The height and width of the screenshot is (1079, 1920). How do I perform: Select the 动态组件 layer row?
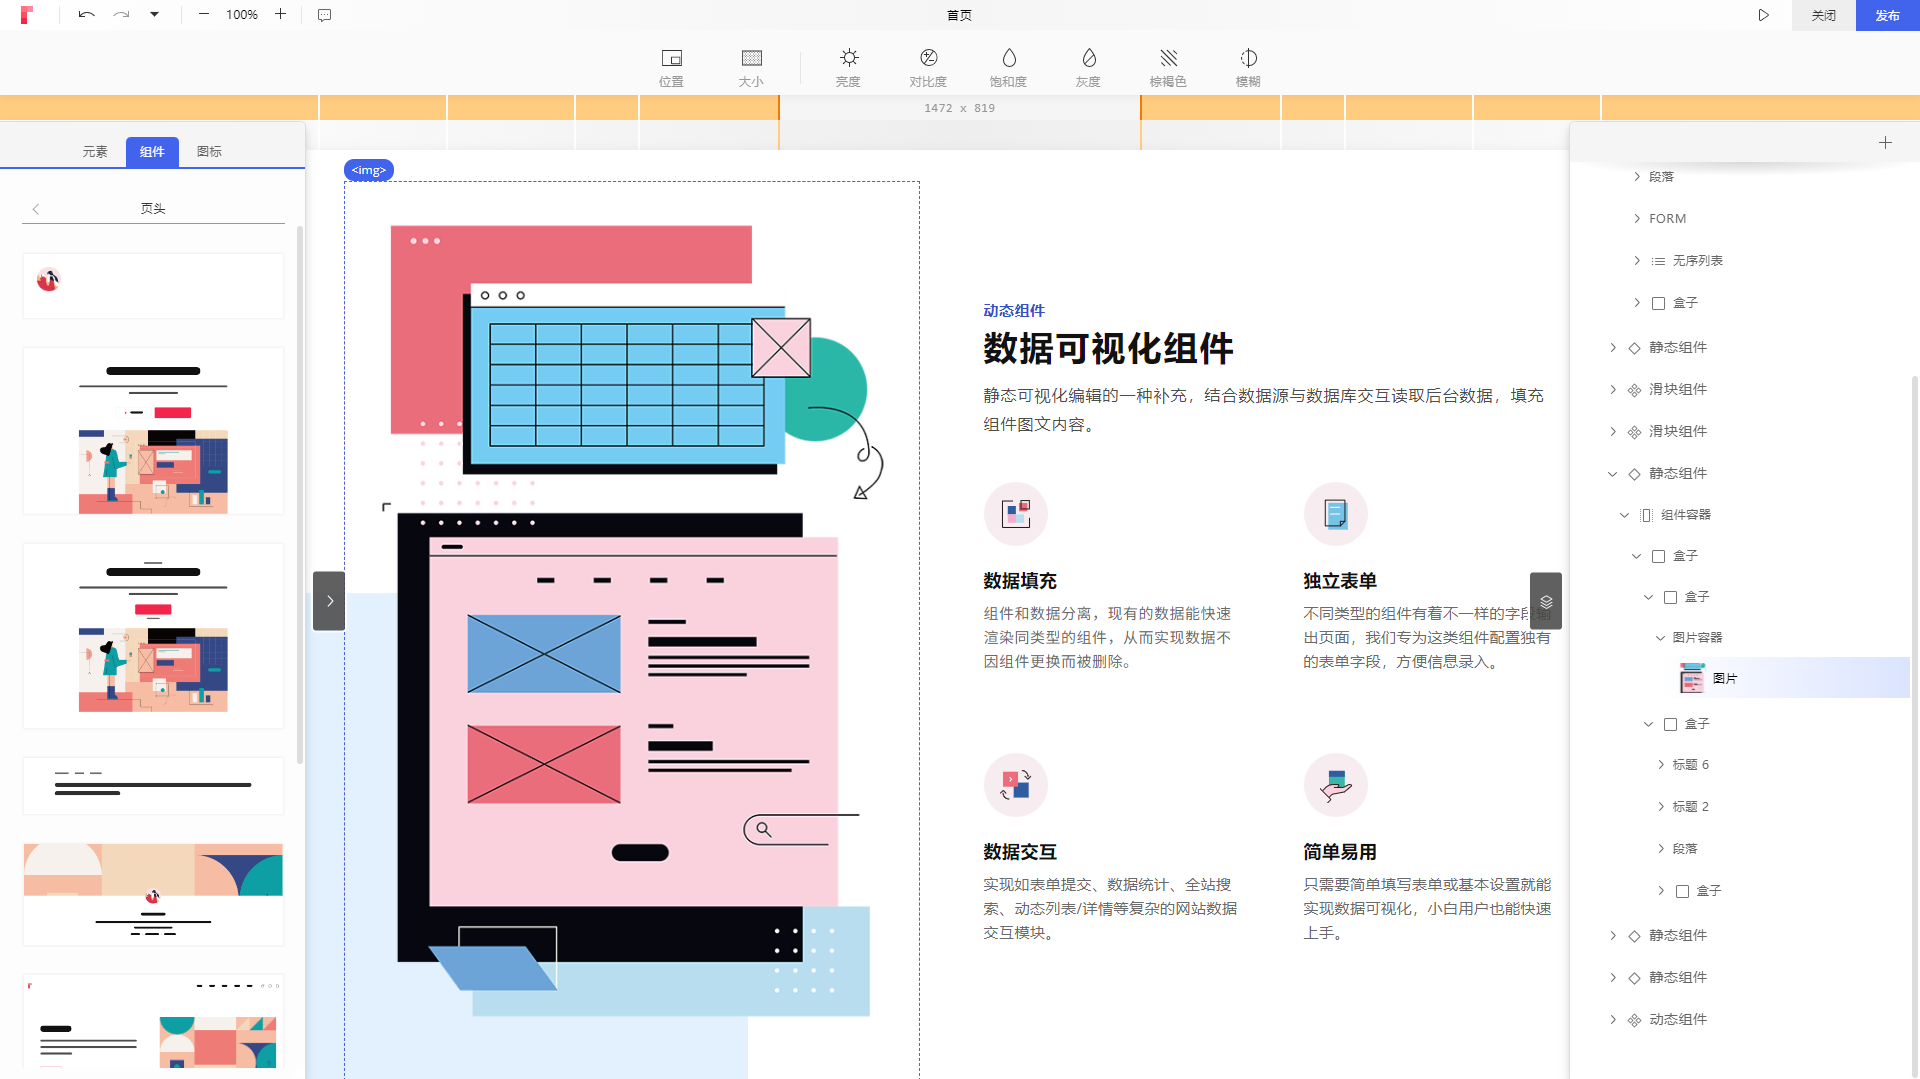click(x=1740, y=1020)
